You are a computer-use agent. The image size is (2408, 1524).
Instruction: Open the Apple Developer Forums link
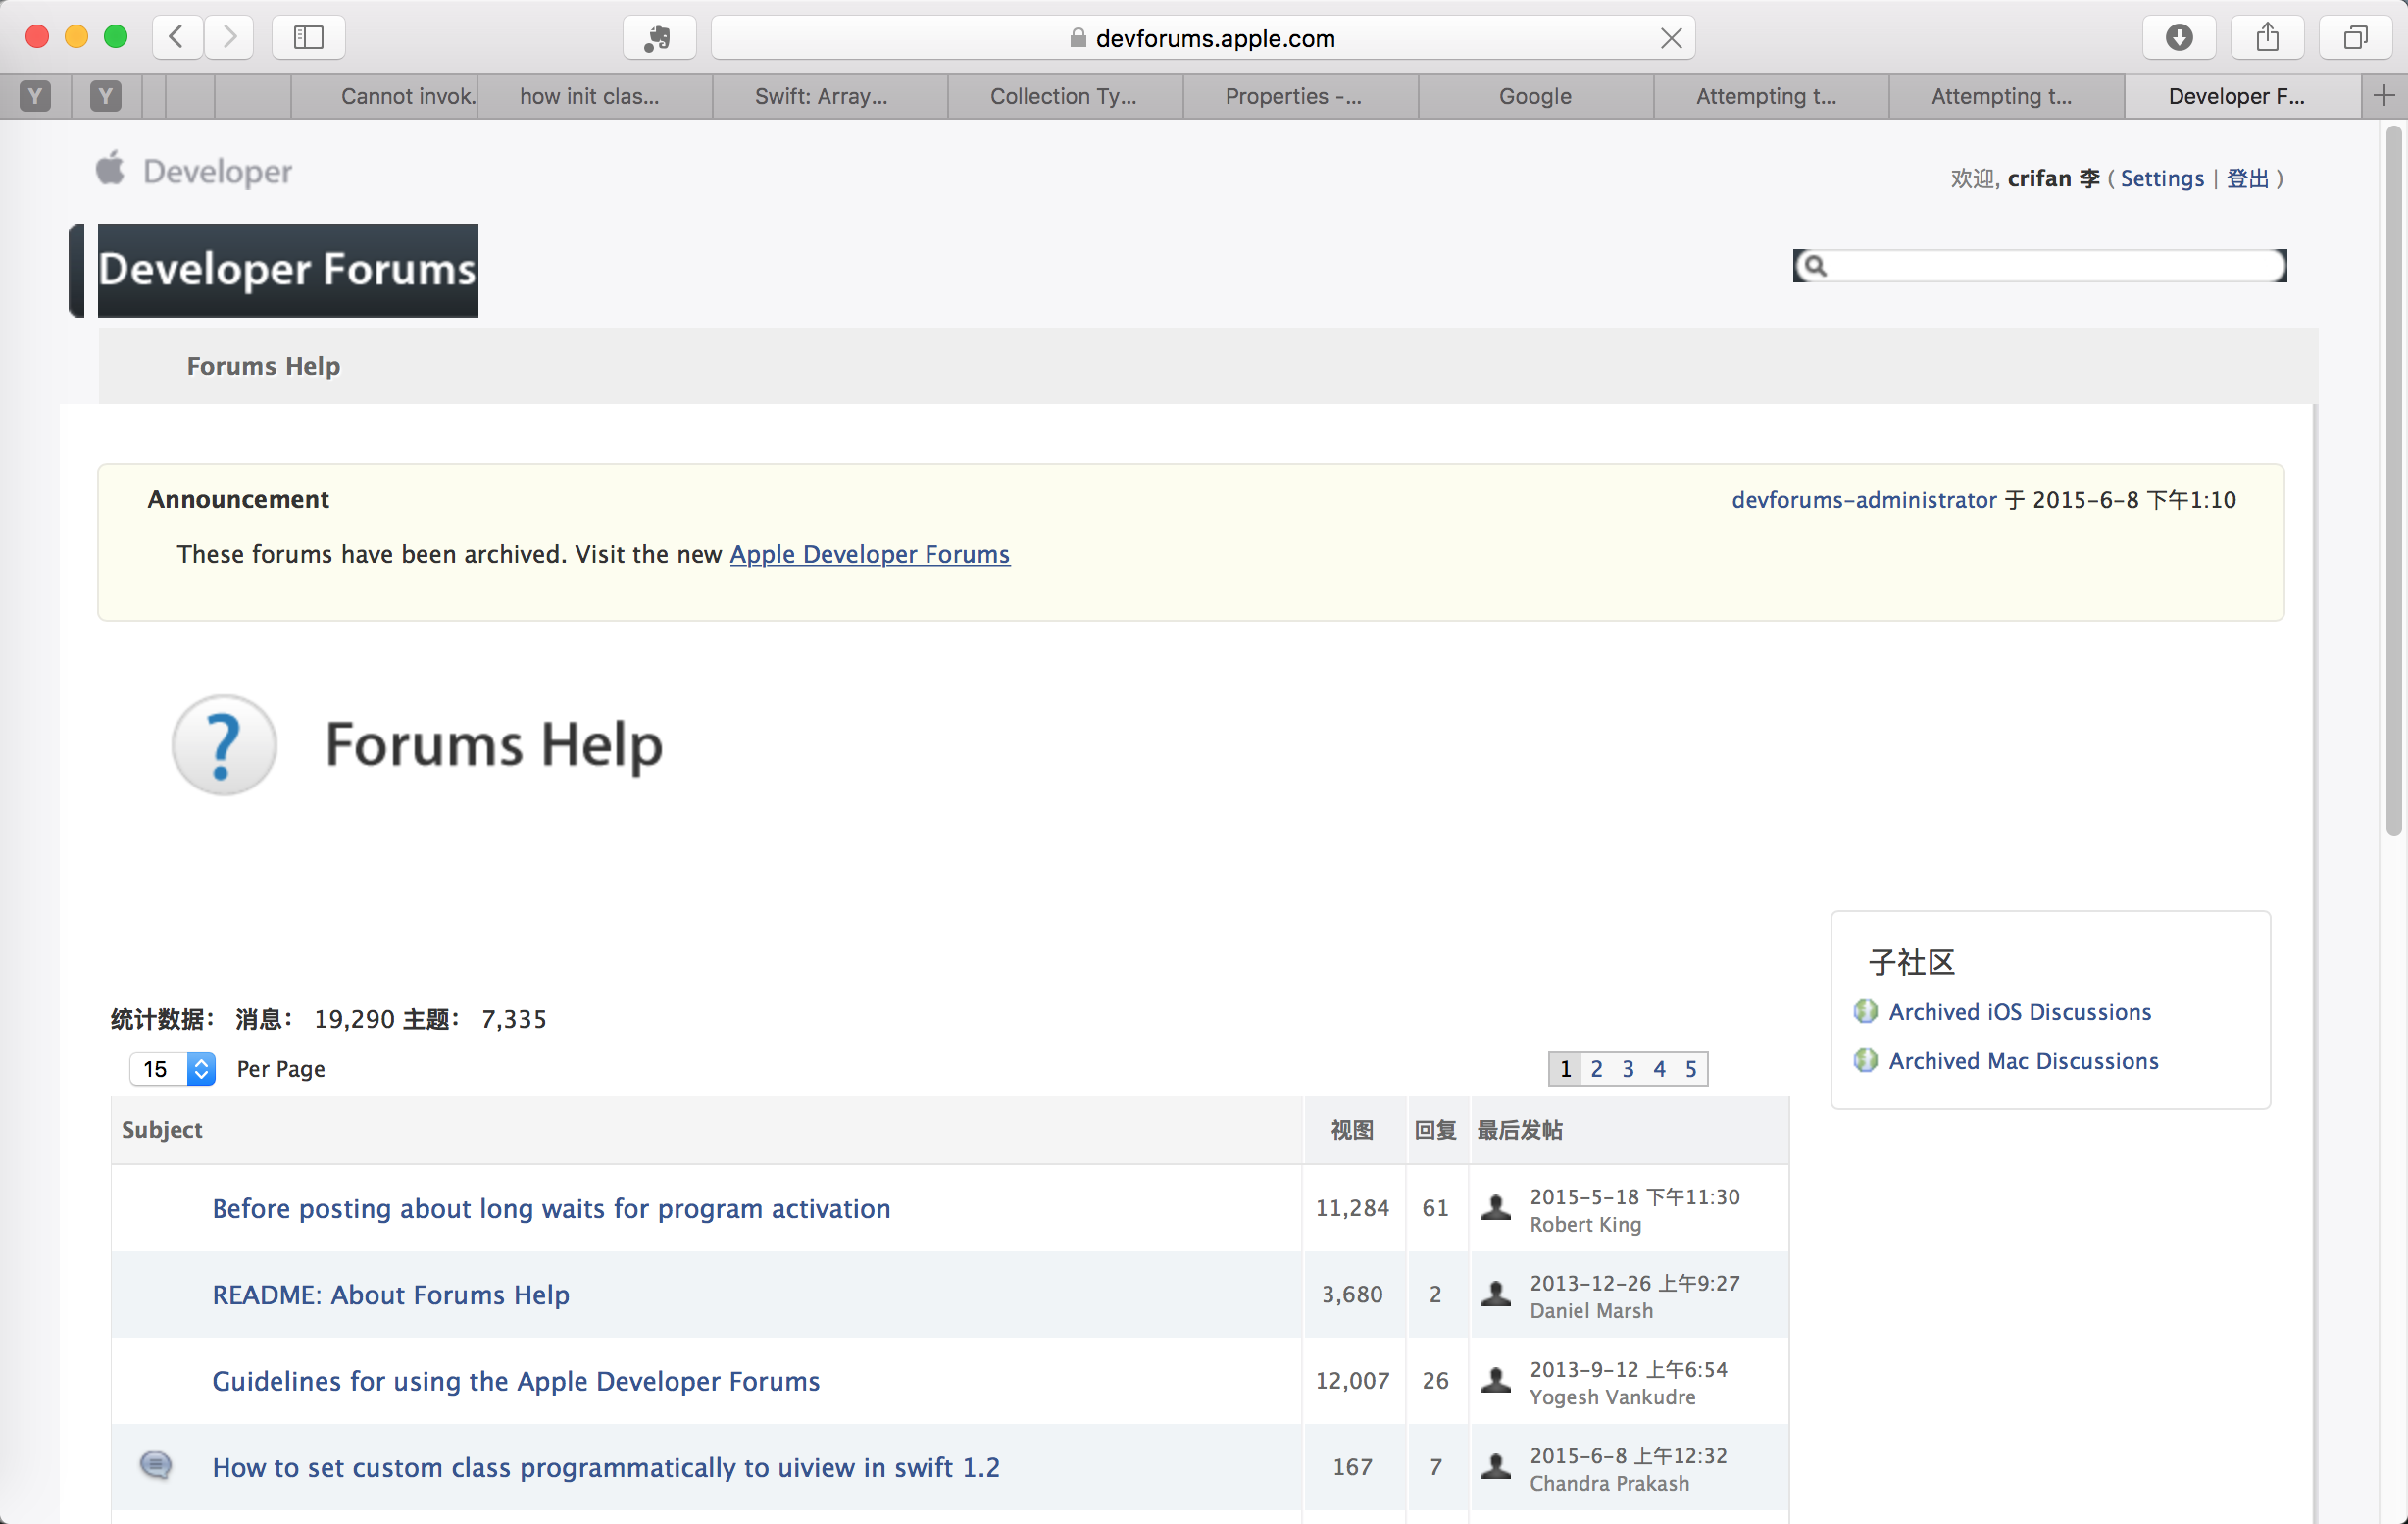pyautogui.click(x=869, y=554)
